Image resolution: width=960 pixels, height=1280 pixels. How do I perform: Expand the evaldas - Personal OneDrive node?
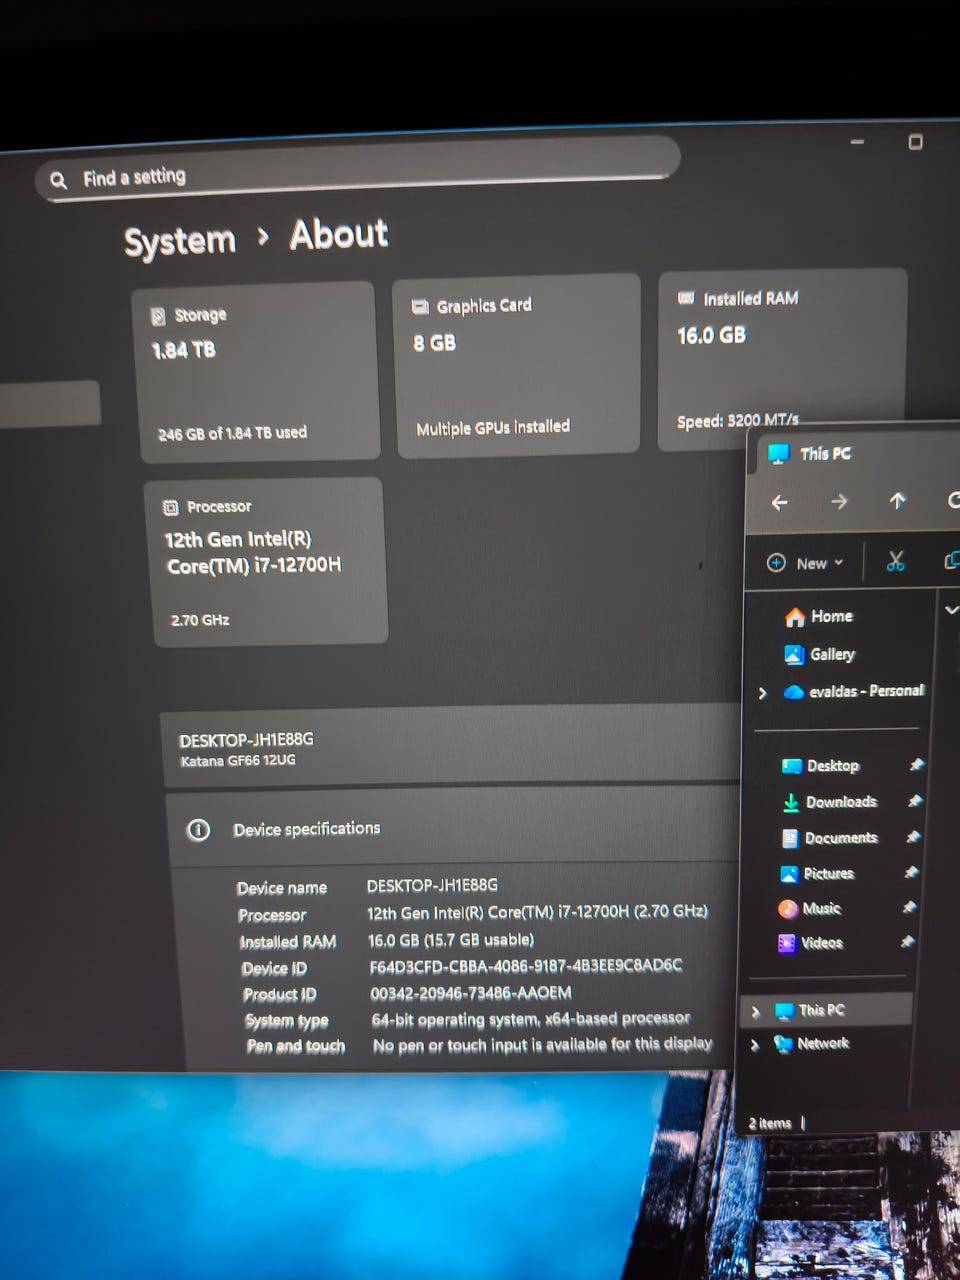763,693
